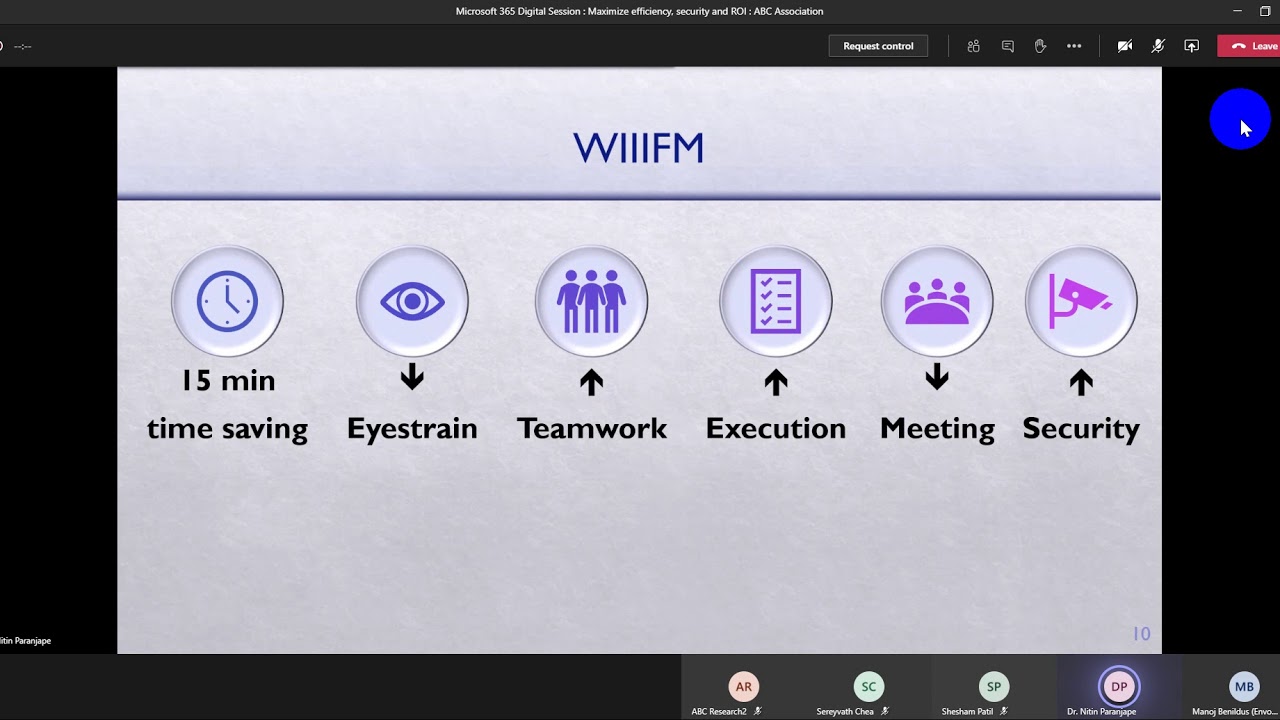The height and width of the screenshot is (720, 1280).
Task: Select ABC Research2 participant avatar
Action: [743, 687]
